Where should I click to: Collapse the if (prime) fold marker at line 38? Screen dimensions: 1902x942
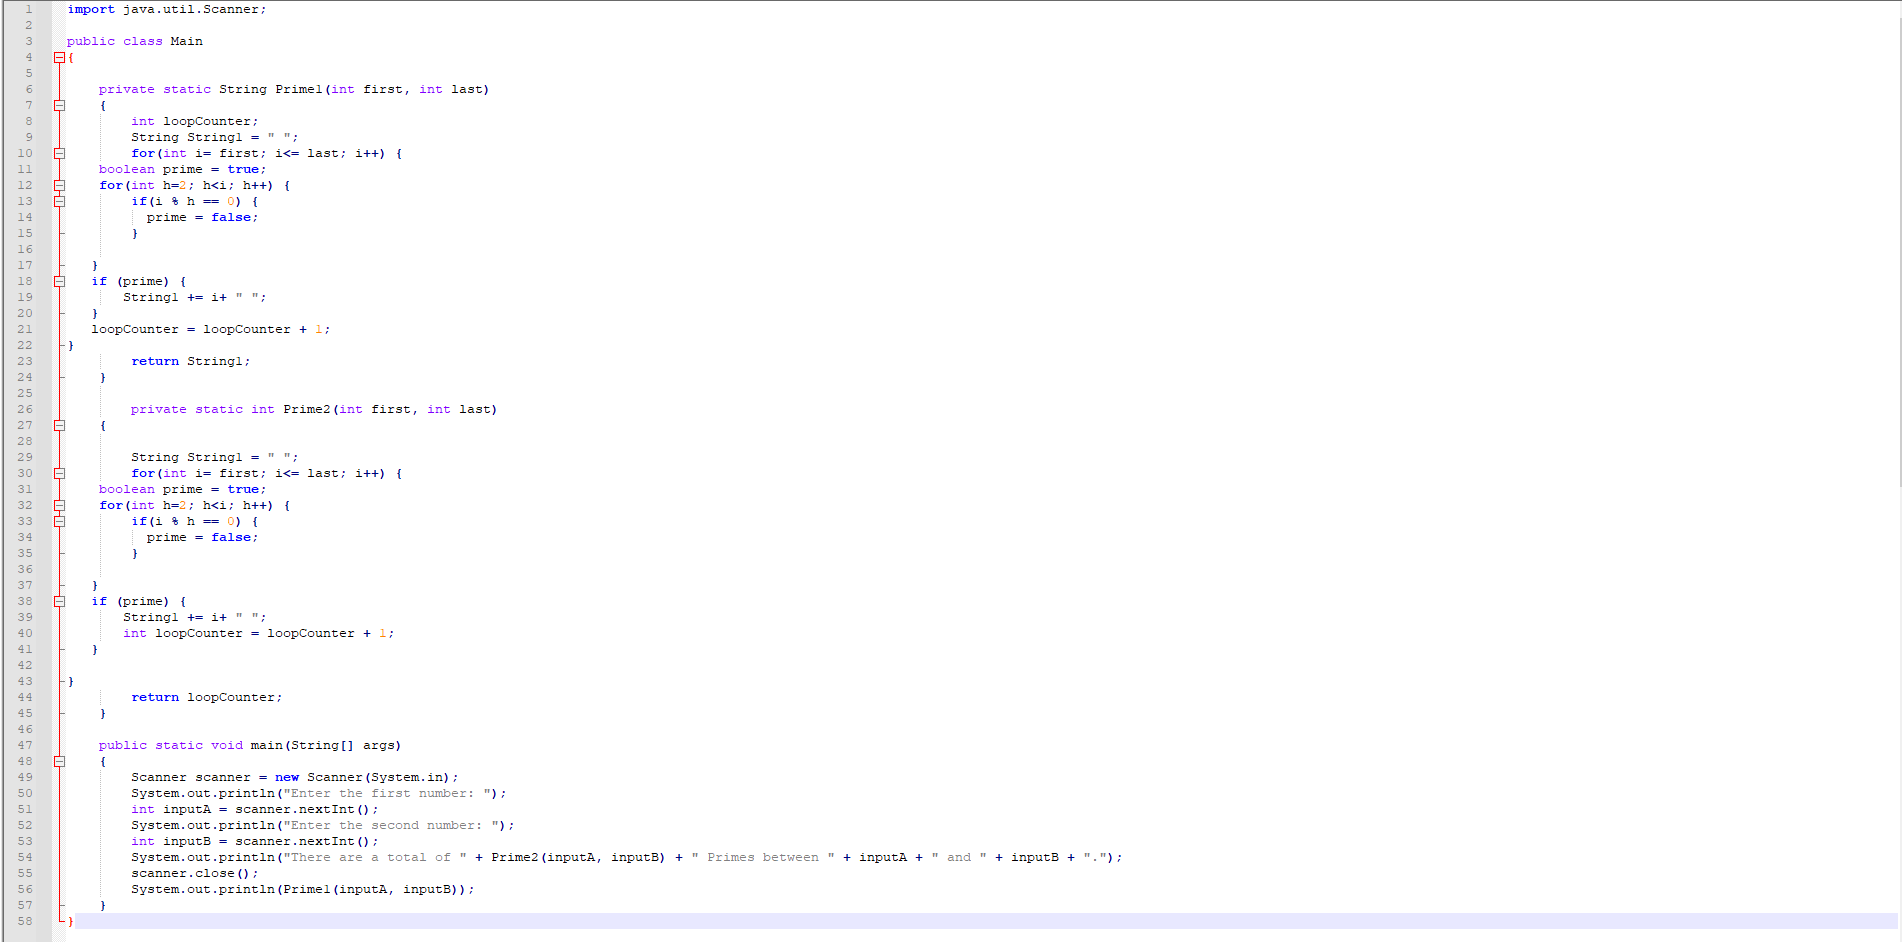point(59,601)
